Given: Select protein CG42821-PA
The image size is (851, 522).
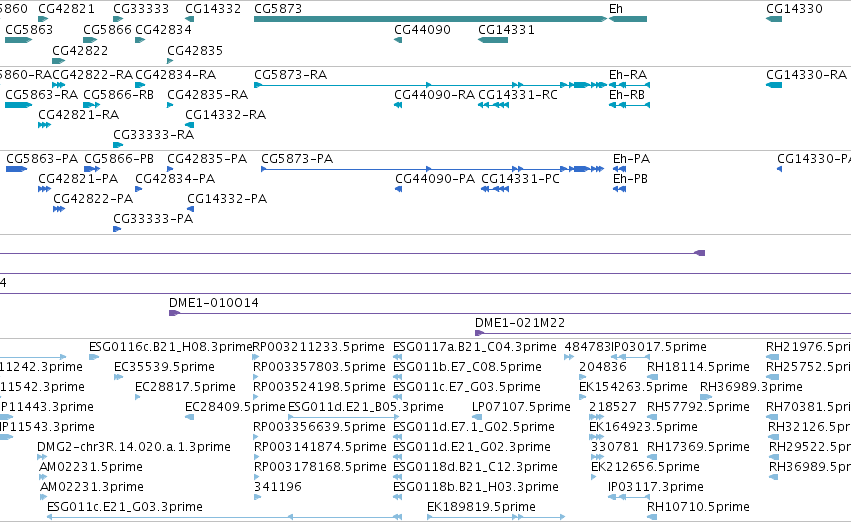Looking at the screenshot, I should coord(45,189).
